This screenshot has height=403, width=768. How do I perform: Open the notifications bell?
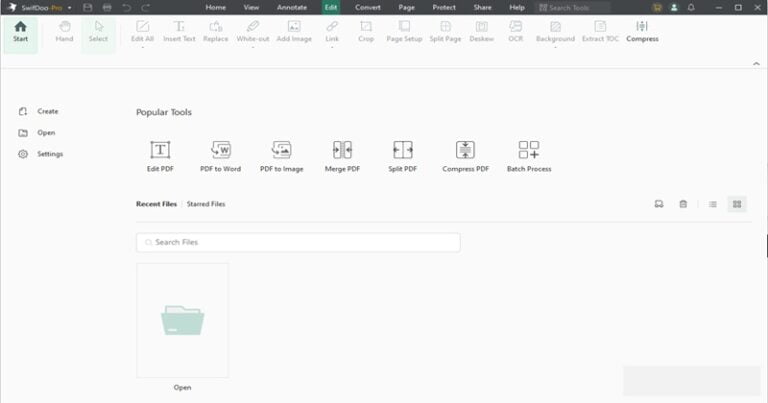click(691, 7)
